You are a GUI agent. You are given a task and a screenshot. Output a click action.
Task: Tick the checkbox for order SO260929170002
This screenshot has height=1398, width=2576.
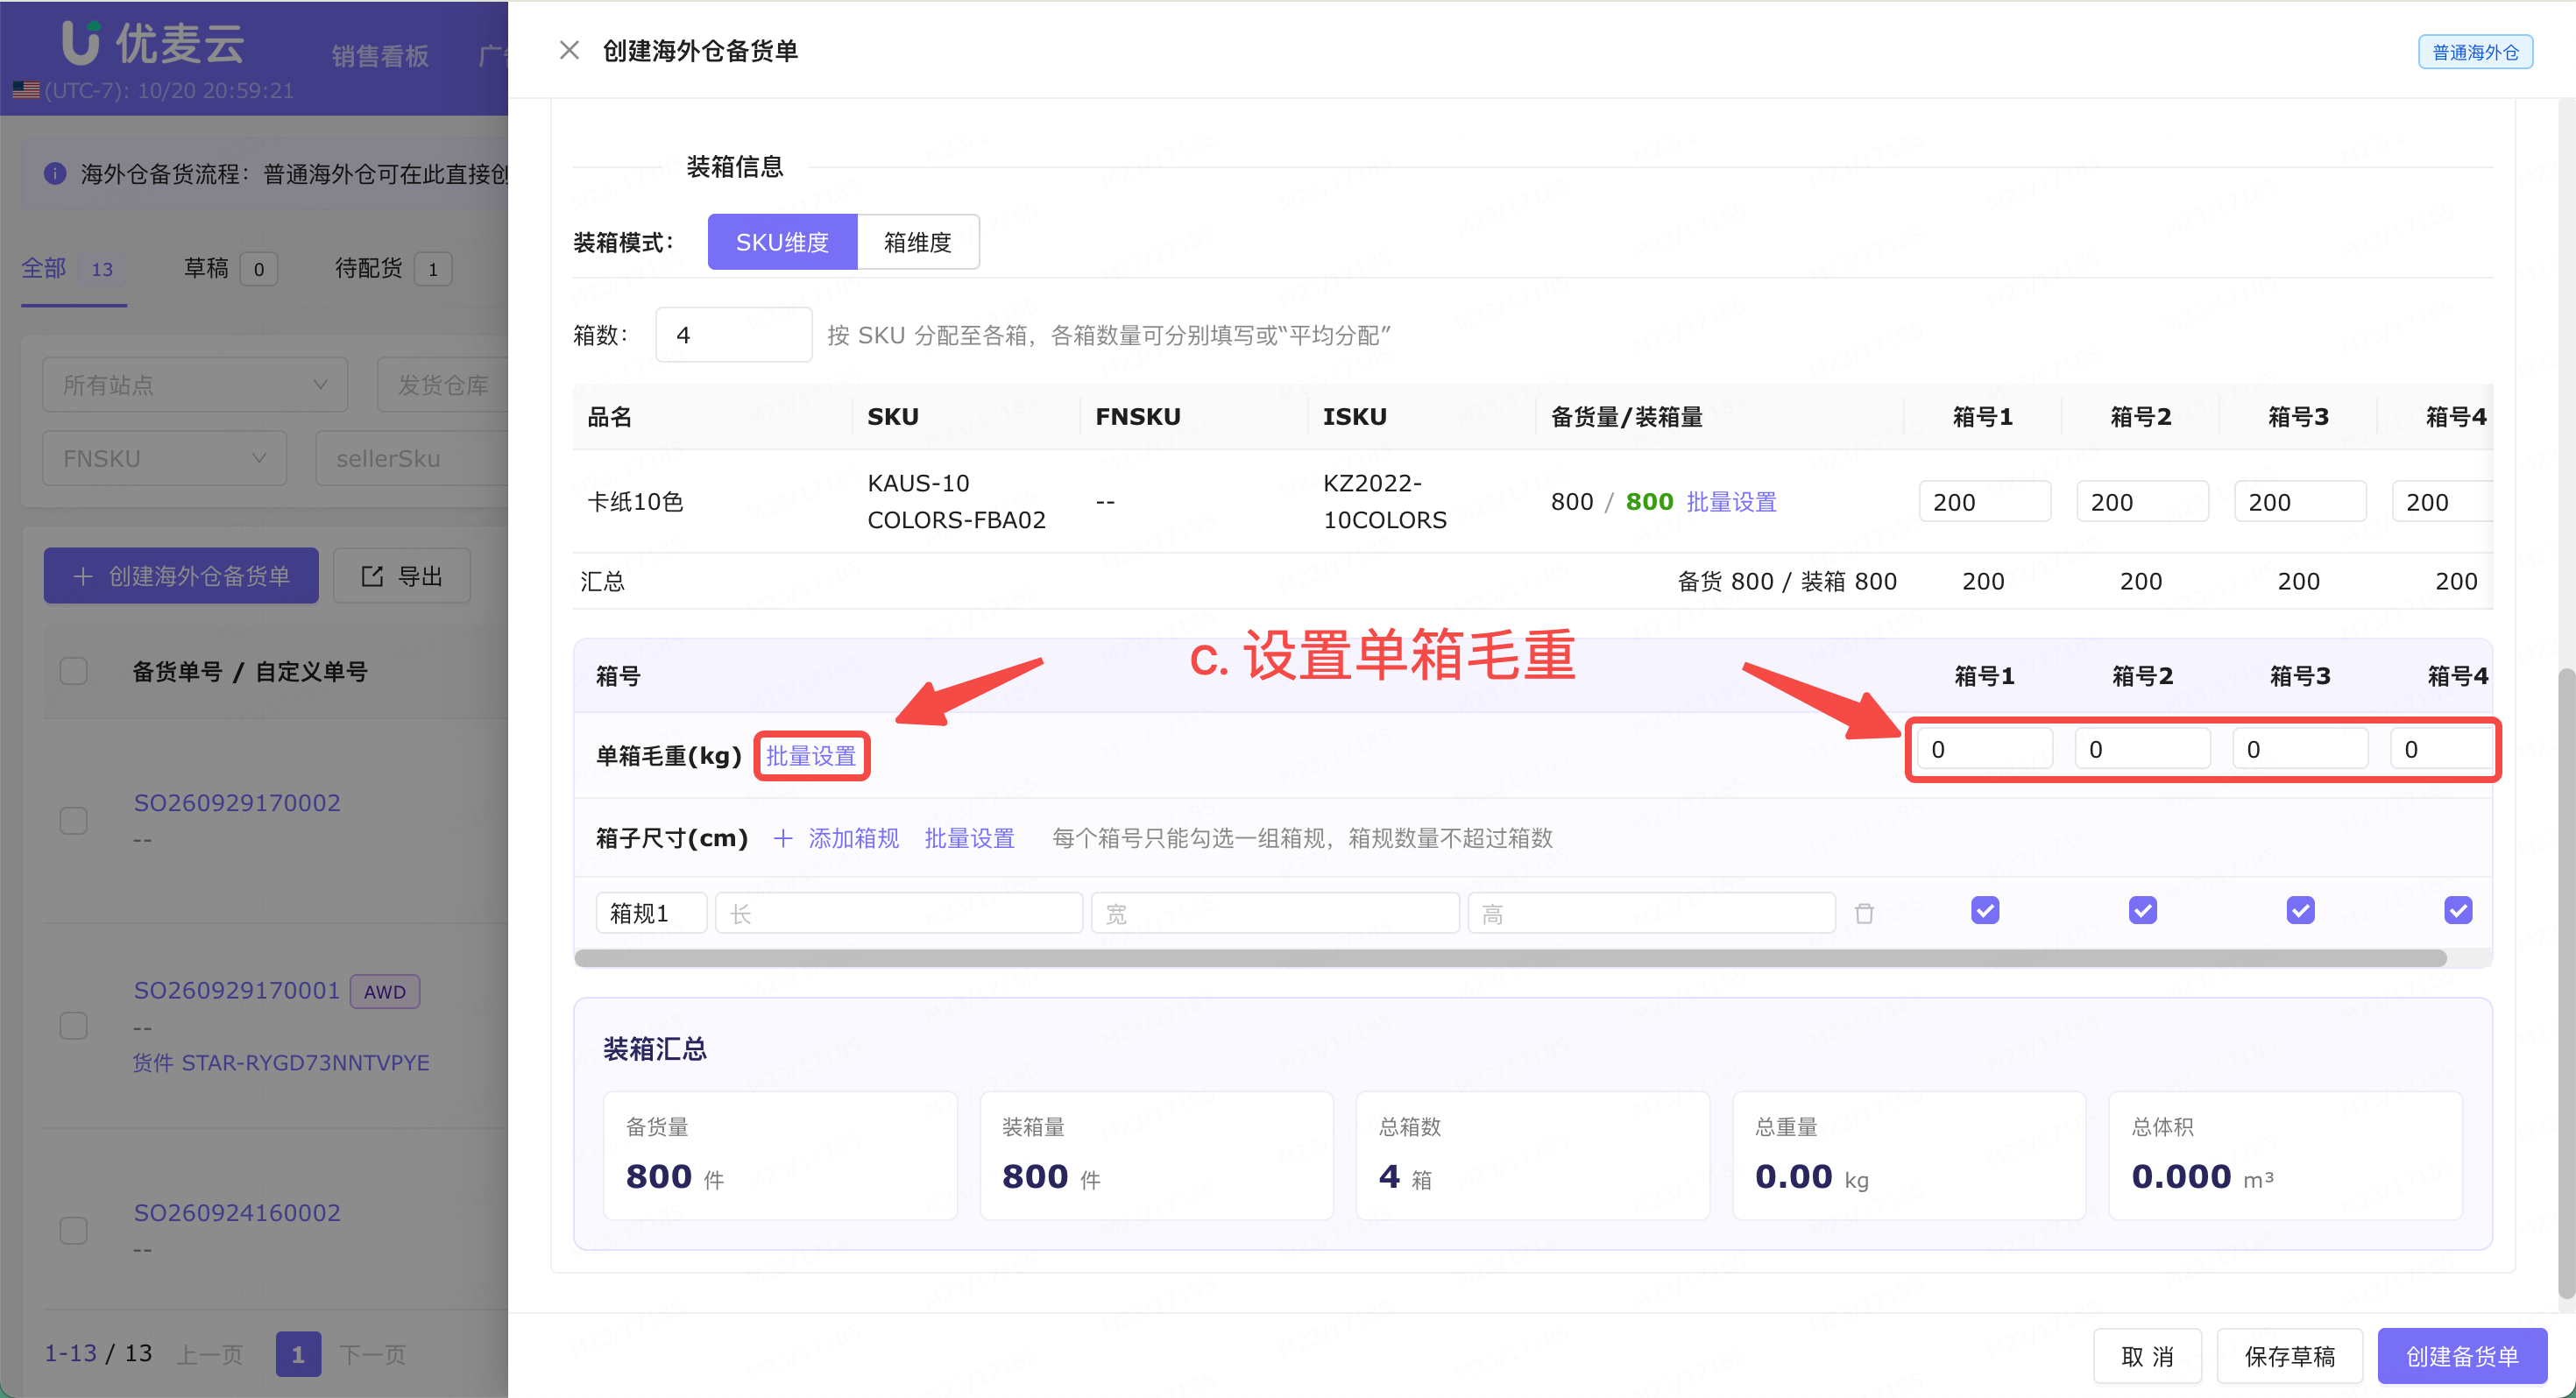74,820
